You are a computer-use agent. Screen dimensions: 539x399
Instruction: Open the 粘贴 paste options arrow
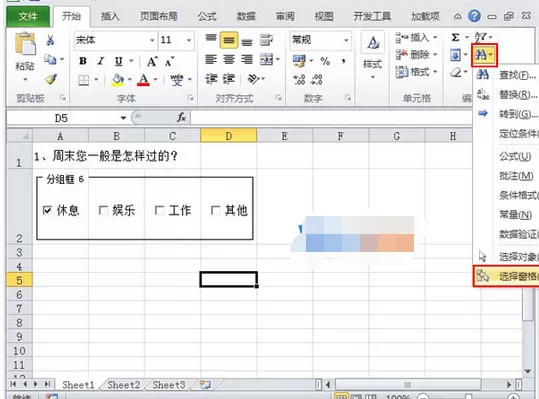click(x=25, y=80)
